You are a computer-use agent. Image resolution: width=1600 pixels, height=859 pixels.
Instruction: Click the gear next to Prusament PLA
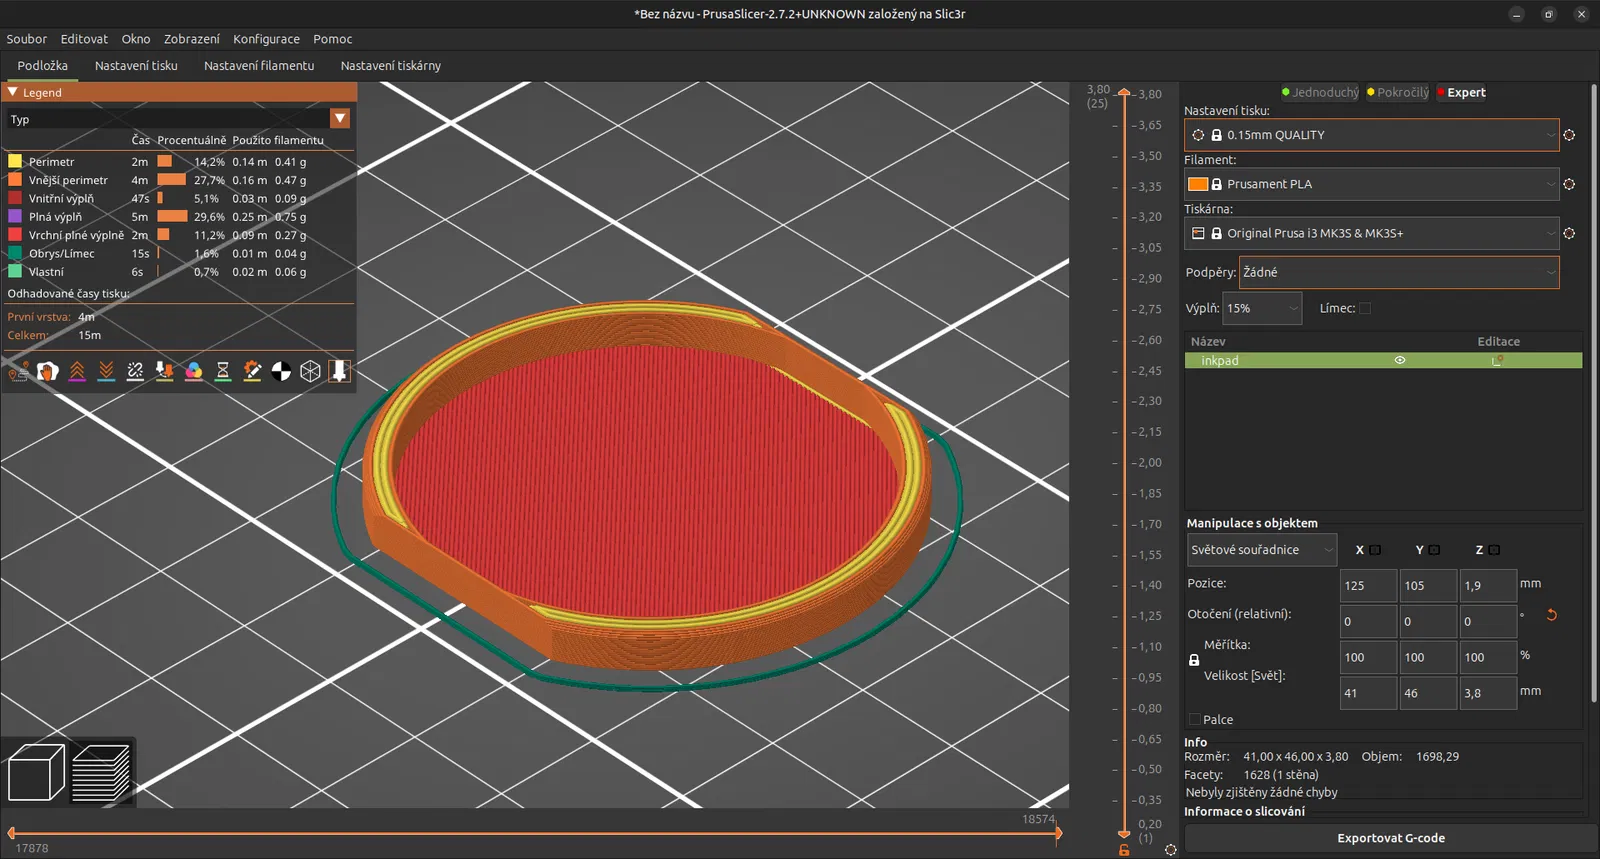(x=1569, y=184)
